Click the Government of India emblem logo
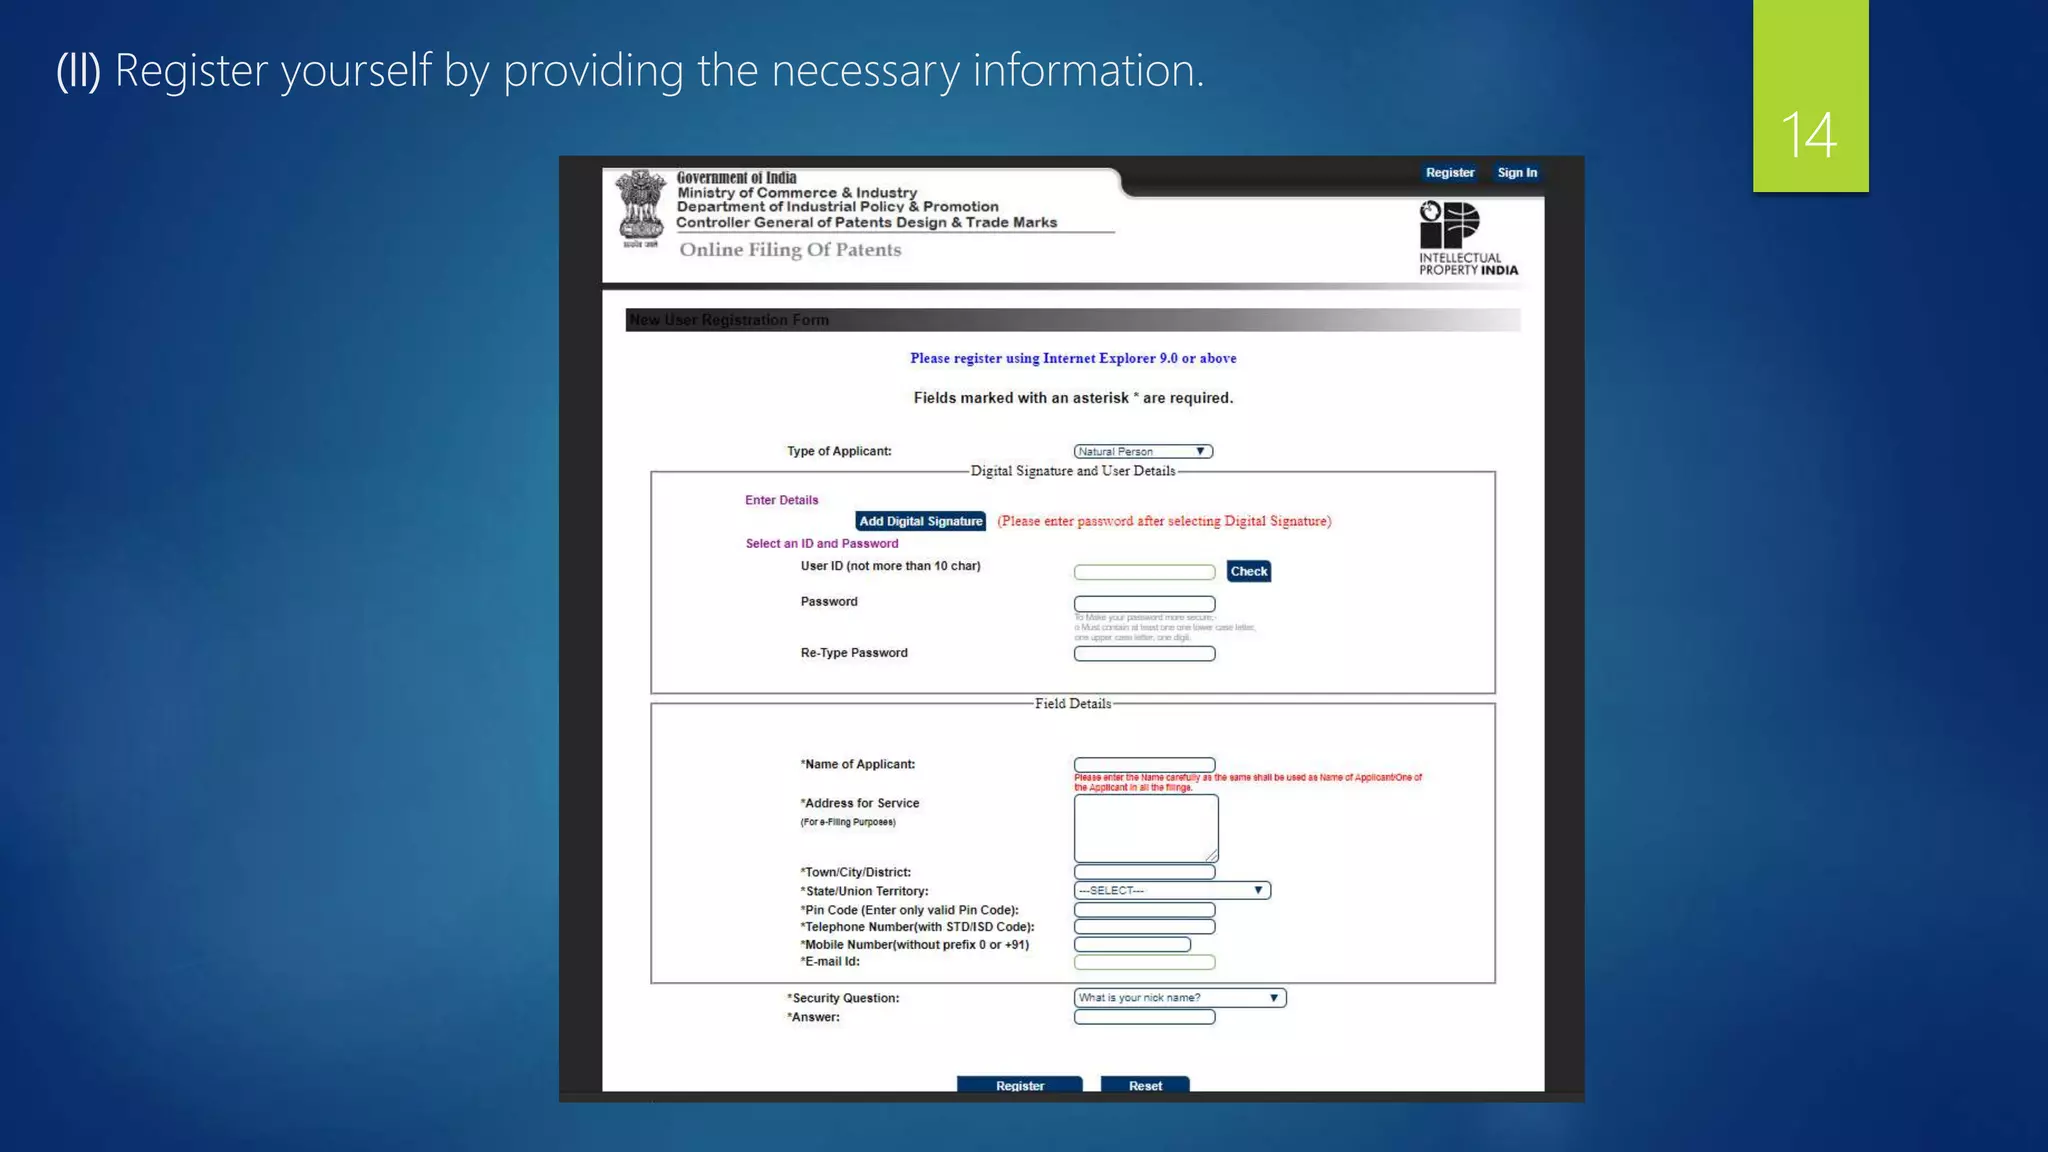Image resolution: width=2048 pixels, height=1152 pixels. point(641,209)
